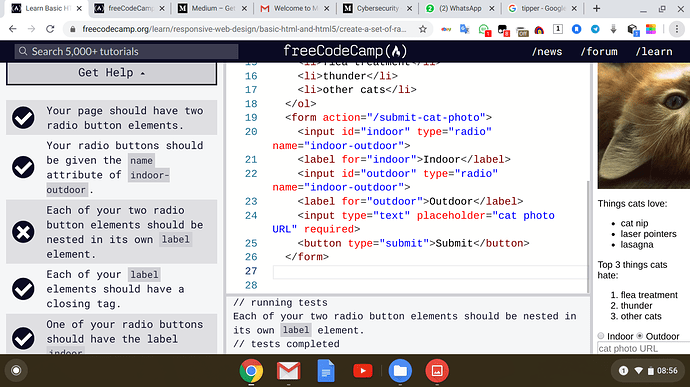
Task: Open Files app in the shelf
Action: [400, 371]
